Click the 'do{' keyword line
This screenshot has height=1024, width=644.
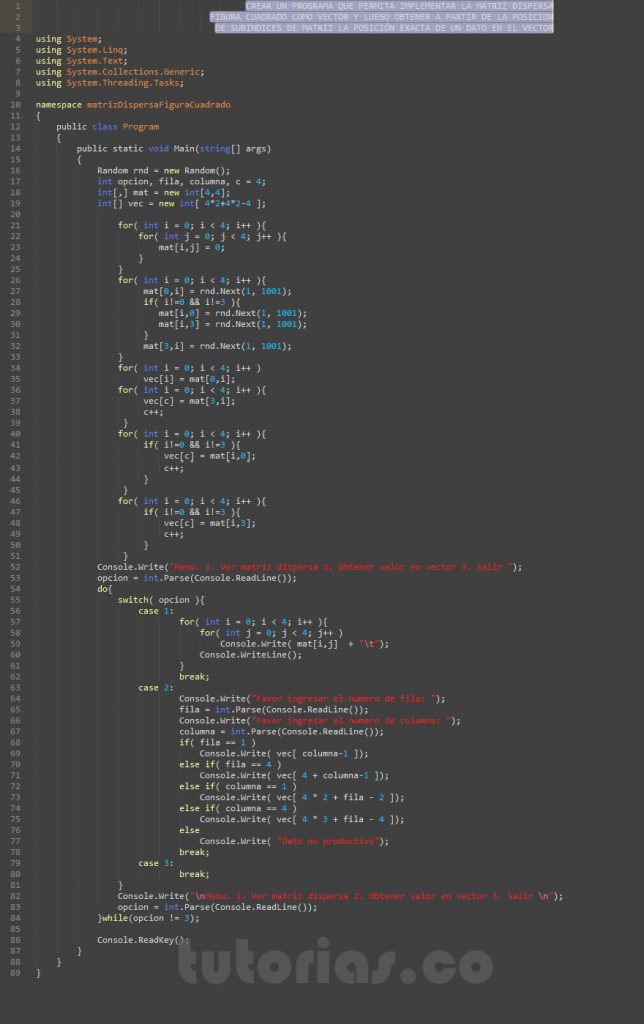[105, 589]
